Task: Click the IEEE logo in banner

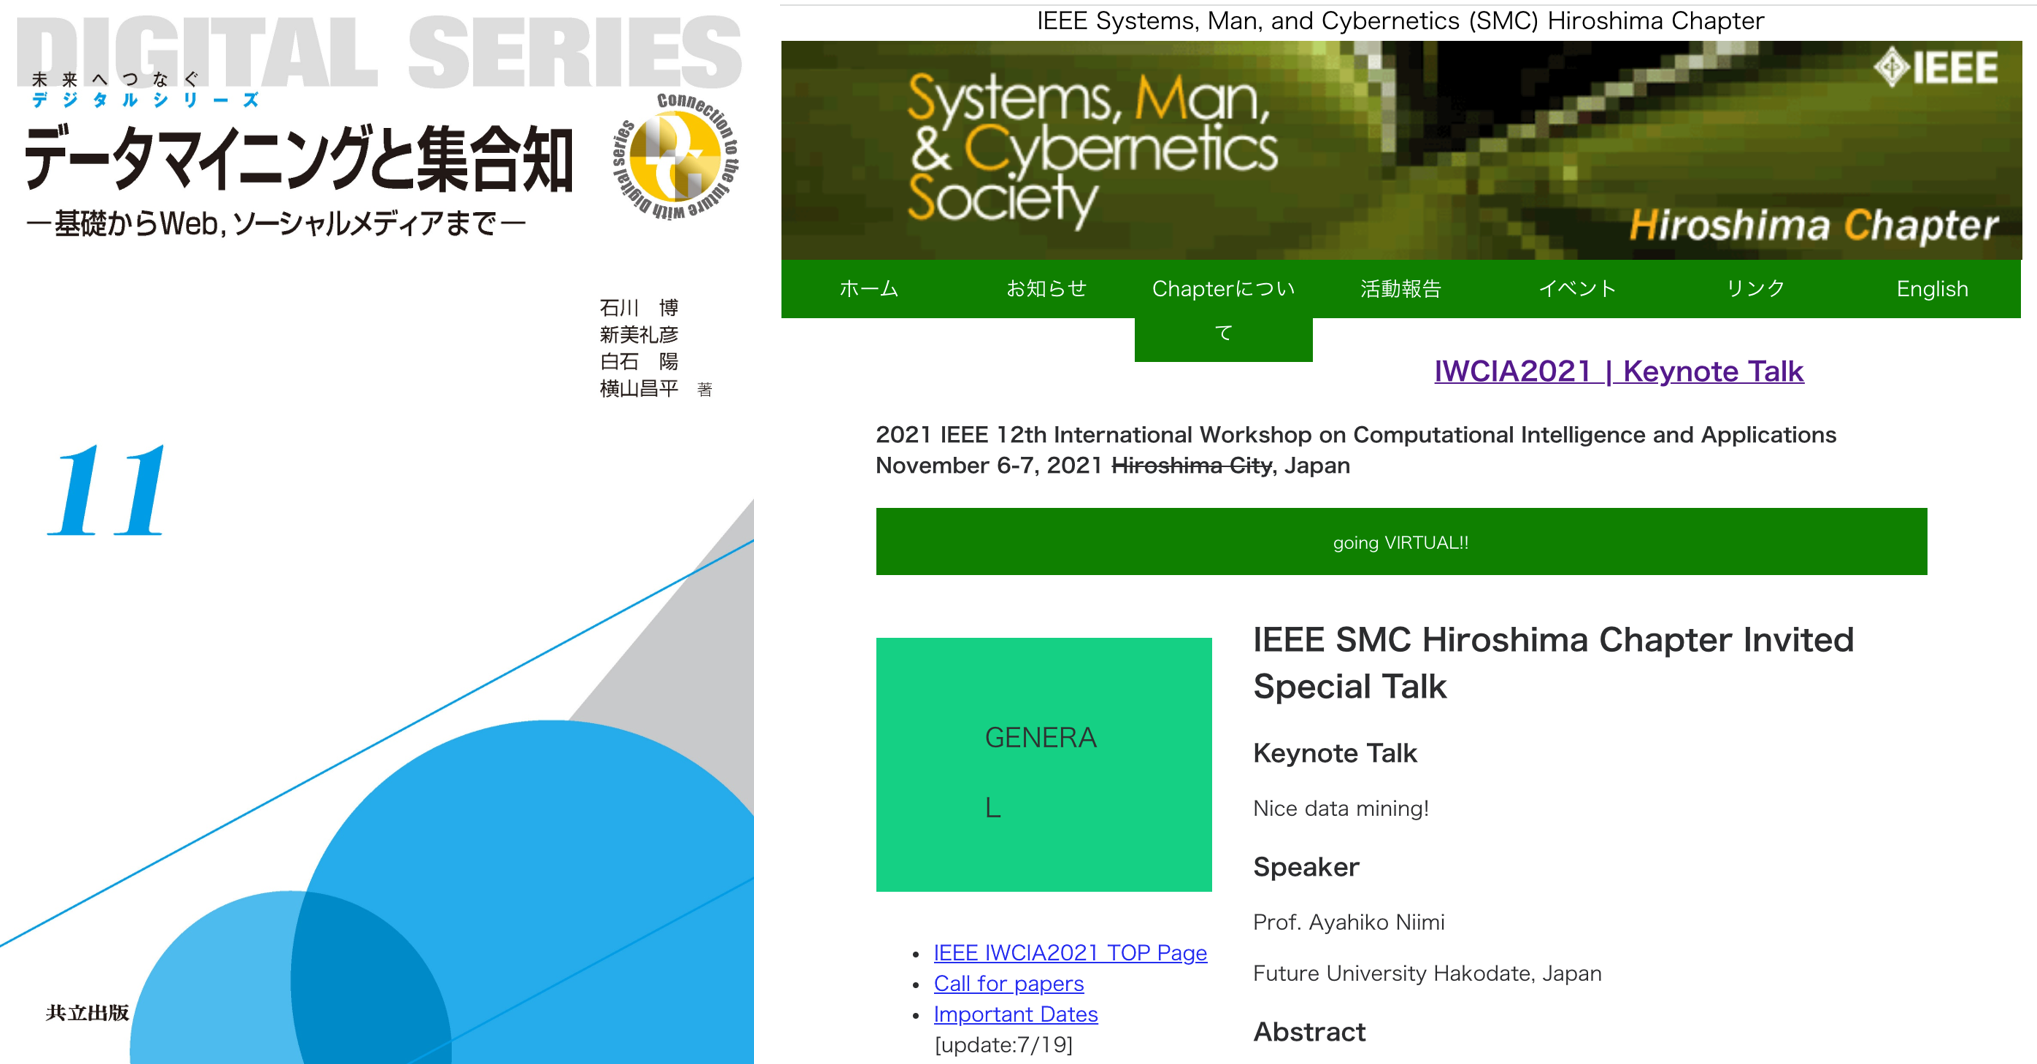Action: [1935, 68]
